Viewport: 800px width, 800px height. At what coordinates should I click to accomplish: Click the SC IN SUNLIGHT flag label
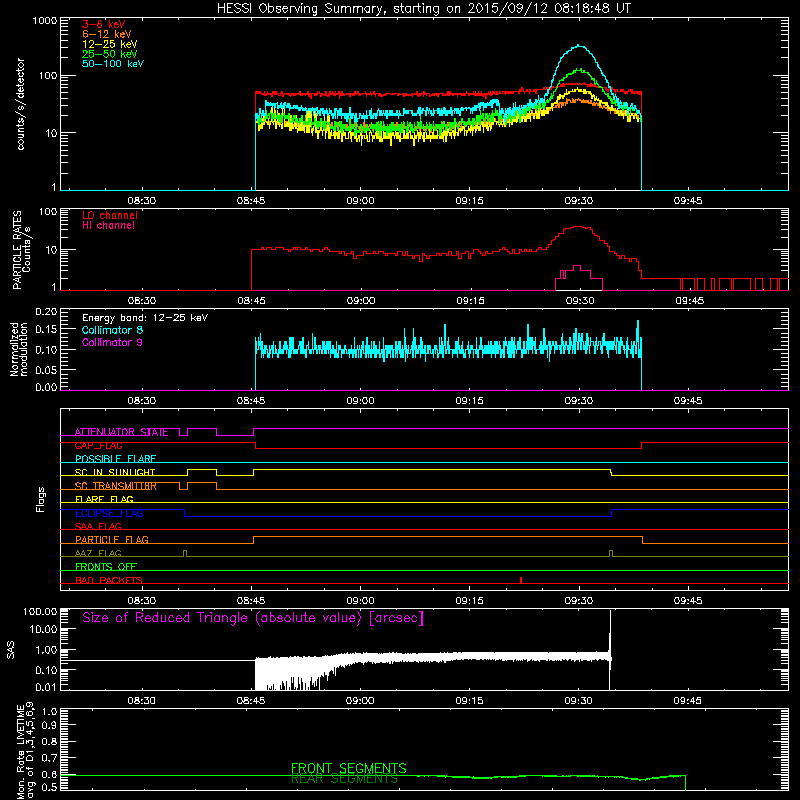115,472
